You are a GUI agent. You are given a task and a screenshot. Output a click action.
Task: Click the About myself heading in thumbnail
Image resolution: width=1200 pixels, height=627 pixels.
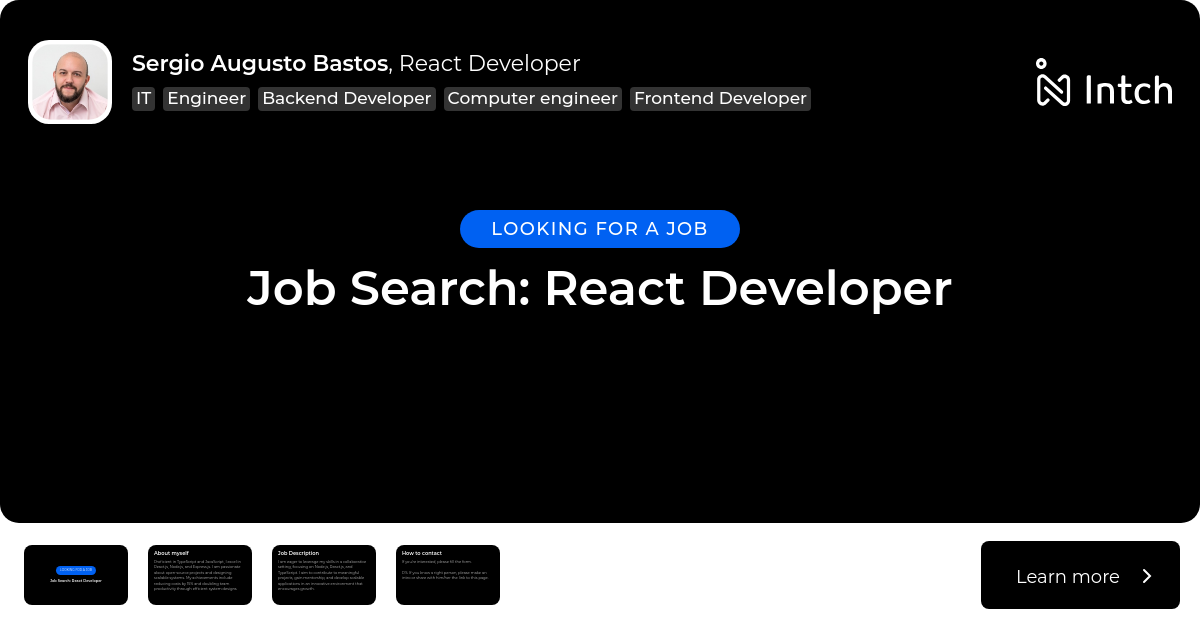[171, 553]
